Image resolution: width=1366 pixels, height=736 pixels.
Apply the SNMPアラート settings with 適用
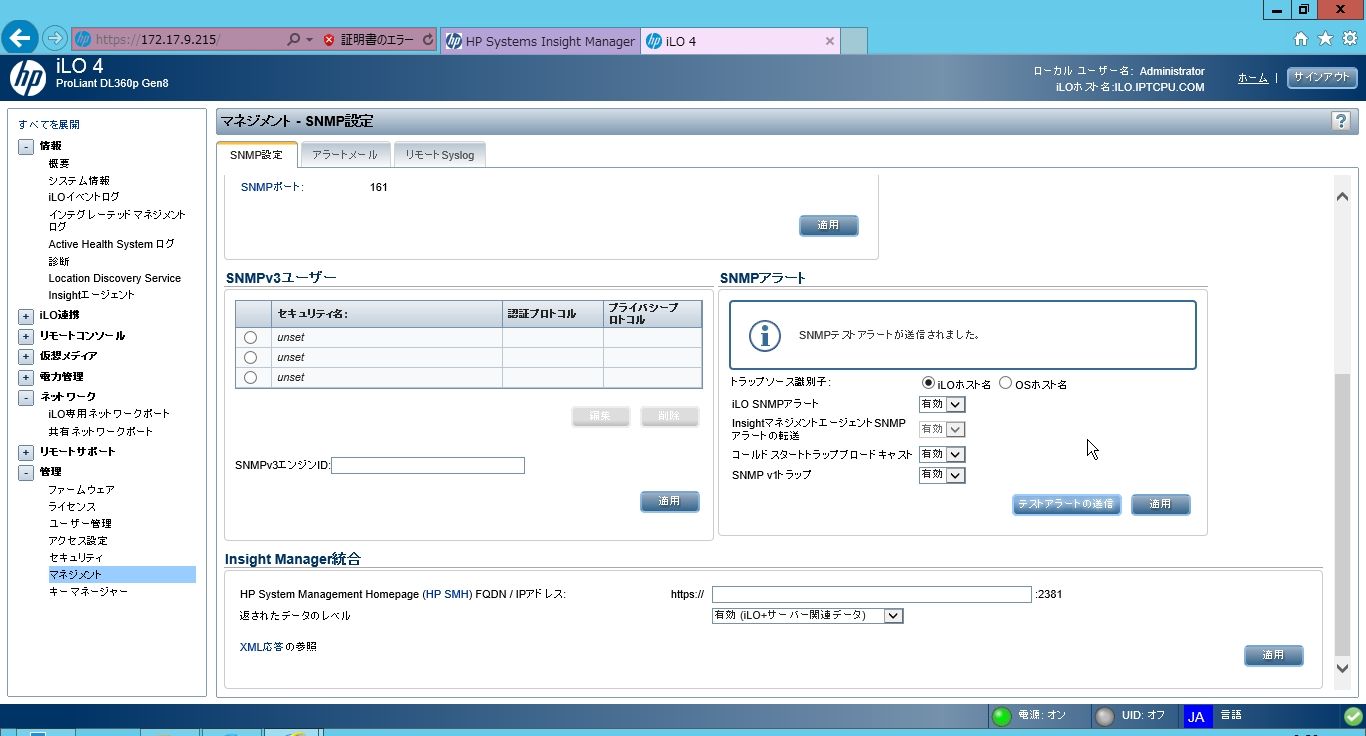tap(1160, 504)
